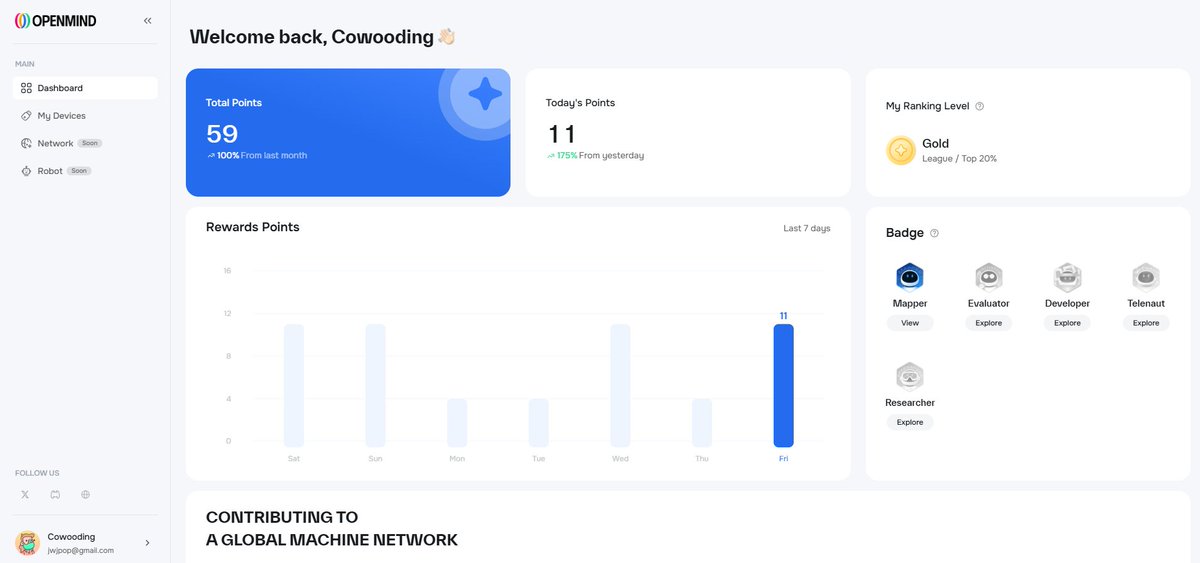
Task: Click the Dashboard grid icon
Action: pos(27,88)
